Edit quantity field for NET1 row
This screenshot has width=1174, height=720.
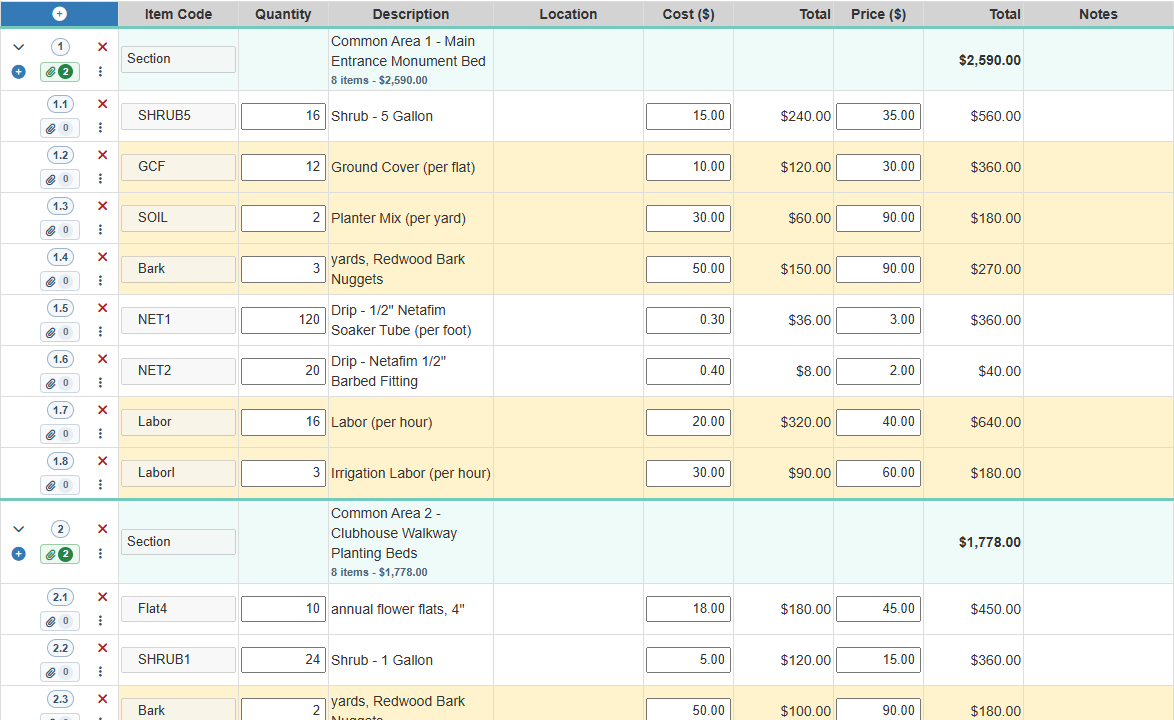(283, 320)
